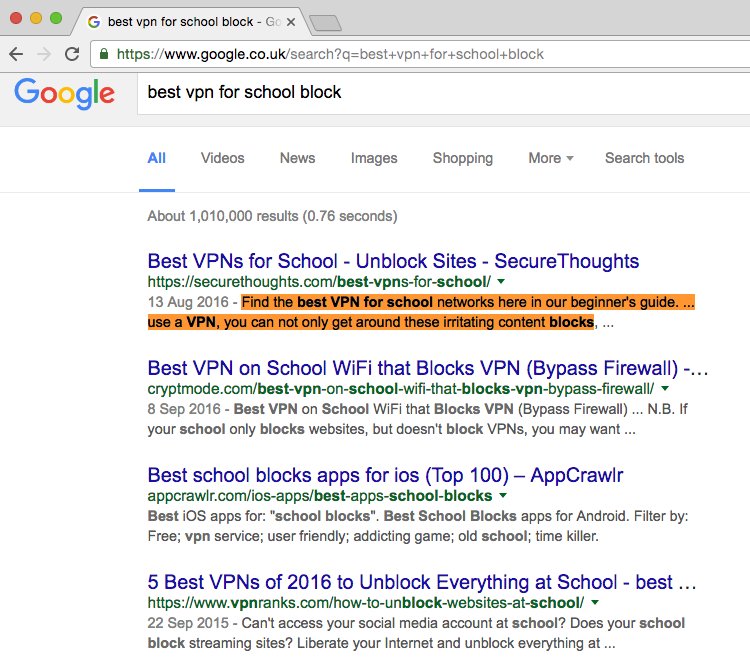Expand dropdown arrow next to vpnranks.com URL

point(595,602)
